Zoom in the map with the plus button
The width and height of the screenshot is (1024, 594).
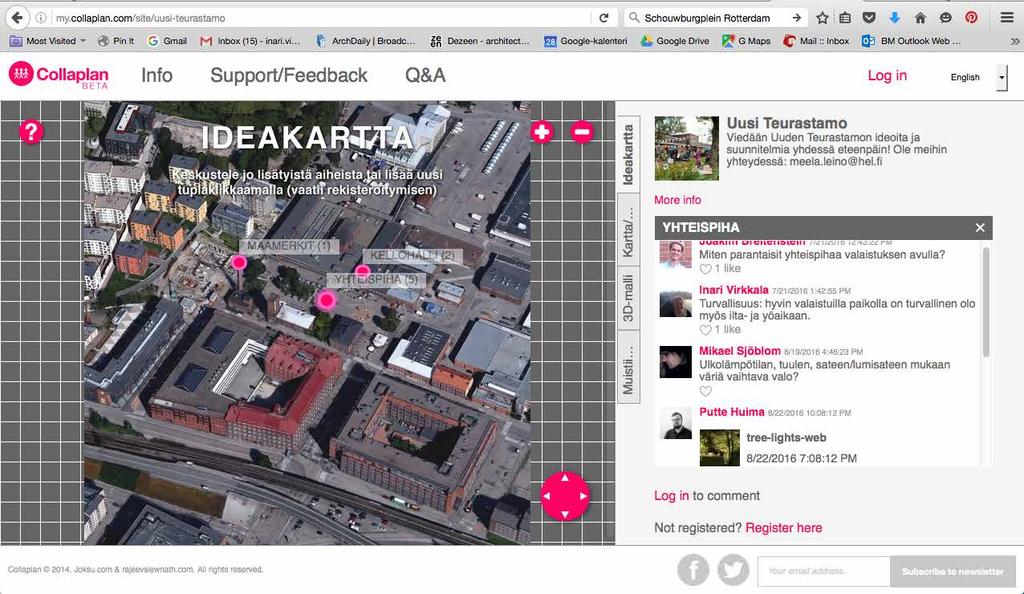pyautogui.click(x=541, y=132)
